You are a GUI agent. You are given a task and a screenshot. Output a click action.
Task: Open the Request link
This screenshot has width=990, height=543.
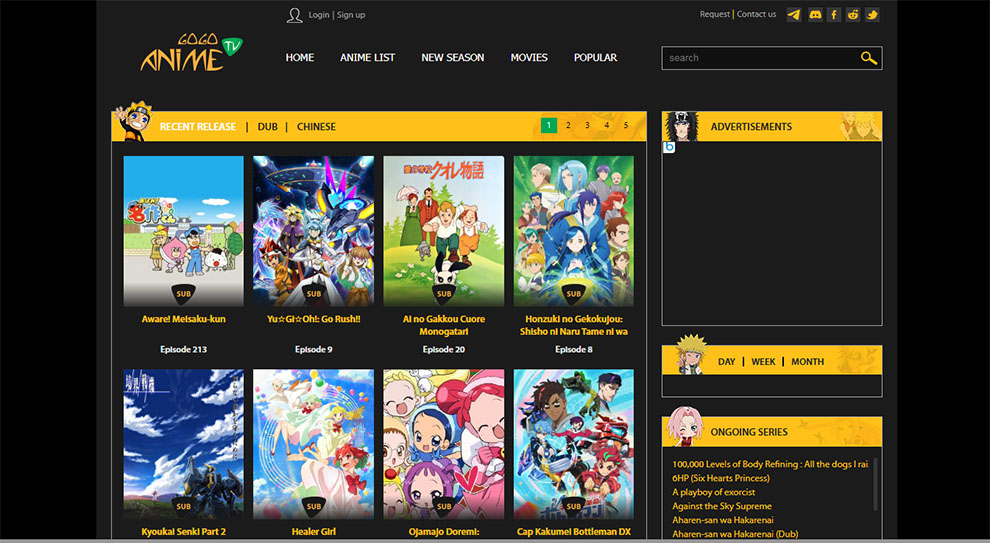click(715, 14)
